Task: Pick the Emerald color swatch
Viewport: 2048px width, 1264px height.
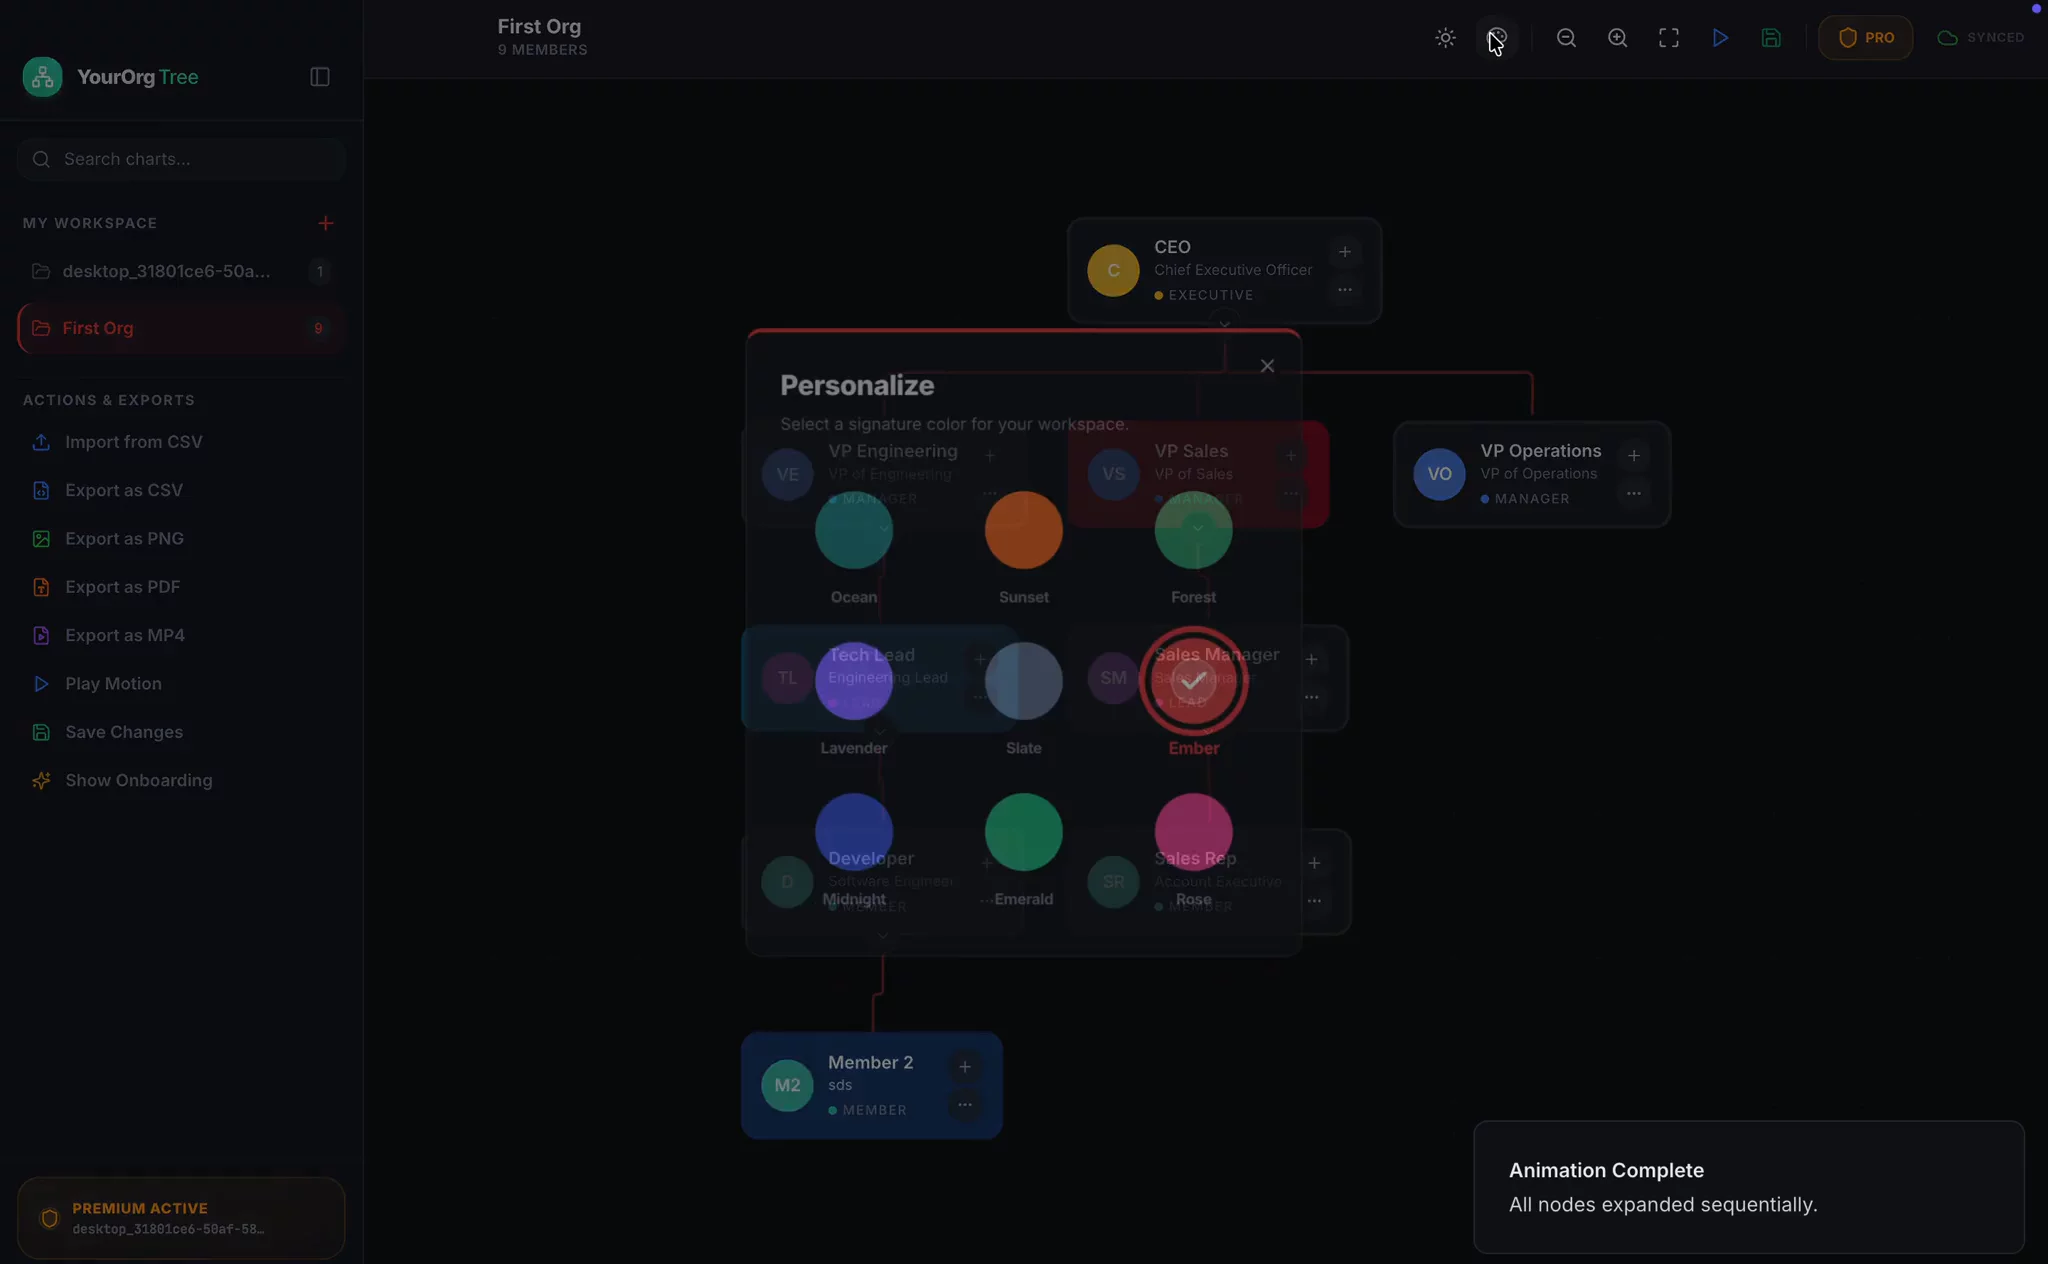Action: pyautogui.click(x=1023, y=832)
